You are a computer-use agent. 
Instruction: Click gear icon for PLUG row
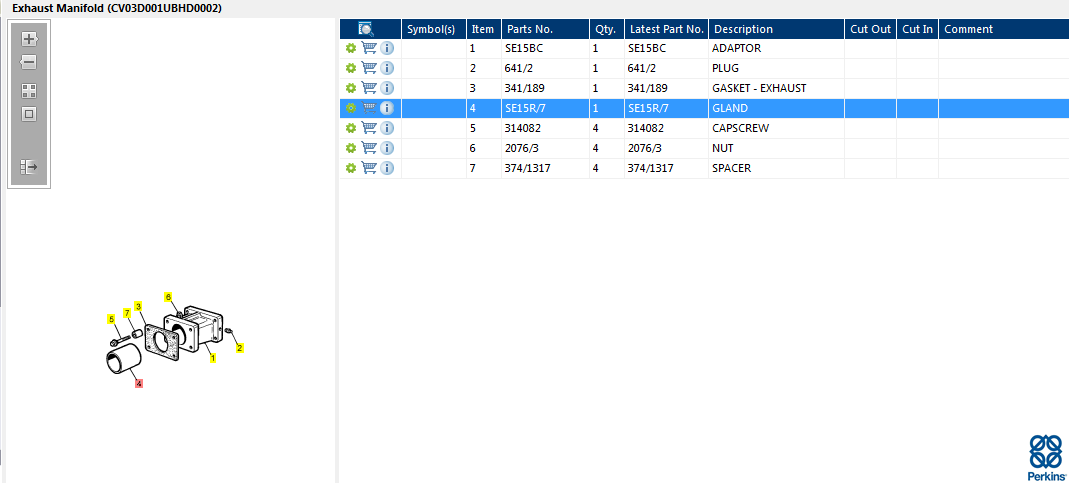coord(350,68)
